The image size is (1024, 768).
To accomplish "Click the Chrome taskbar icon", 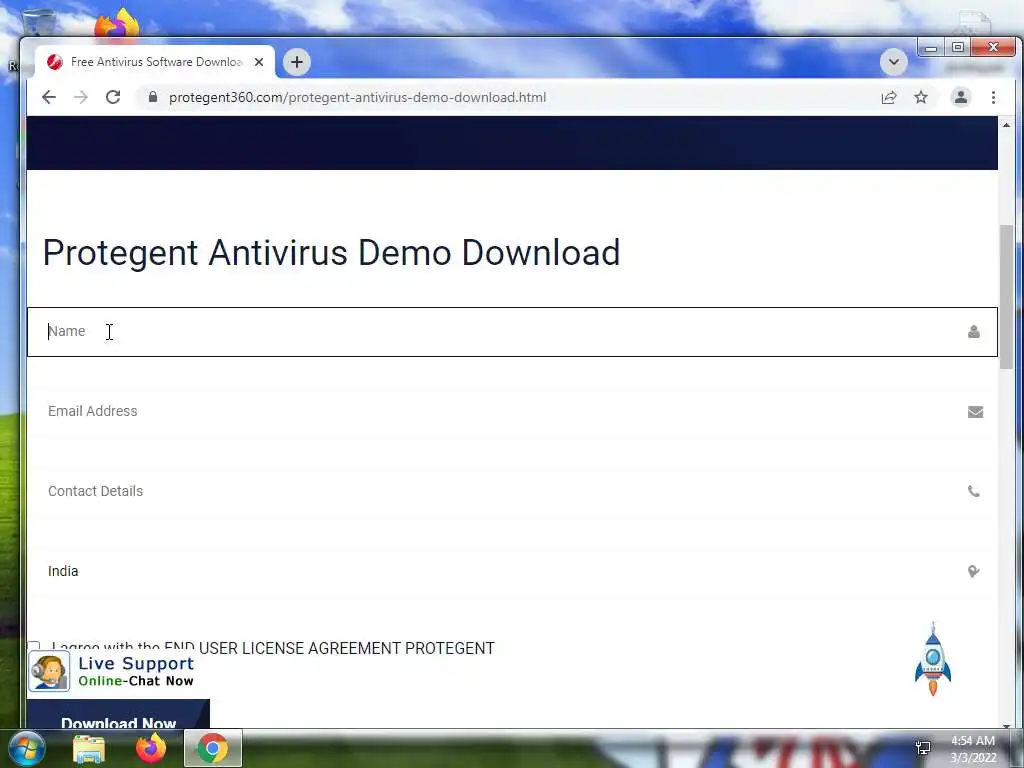I will (213, 748).
